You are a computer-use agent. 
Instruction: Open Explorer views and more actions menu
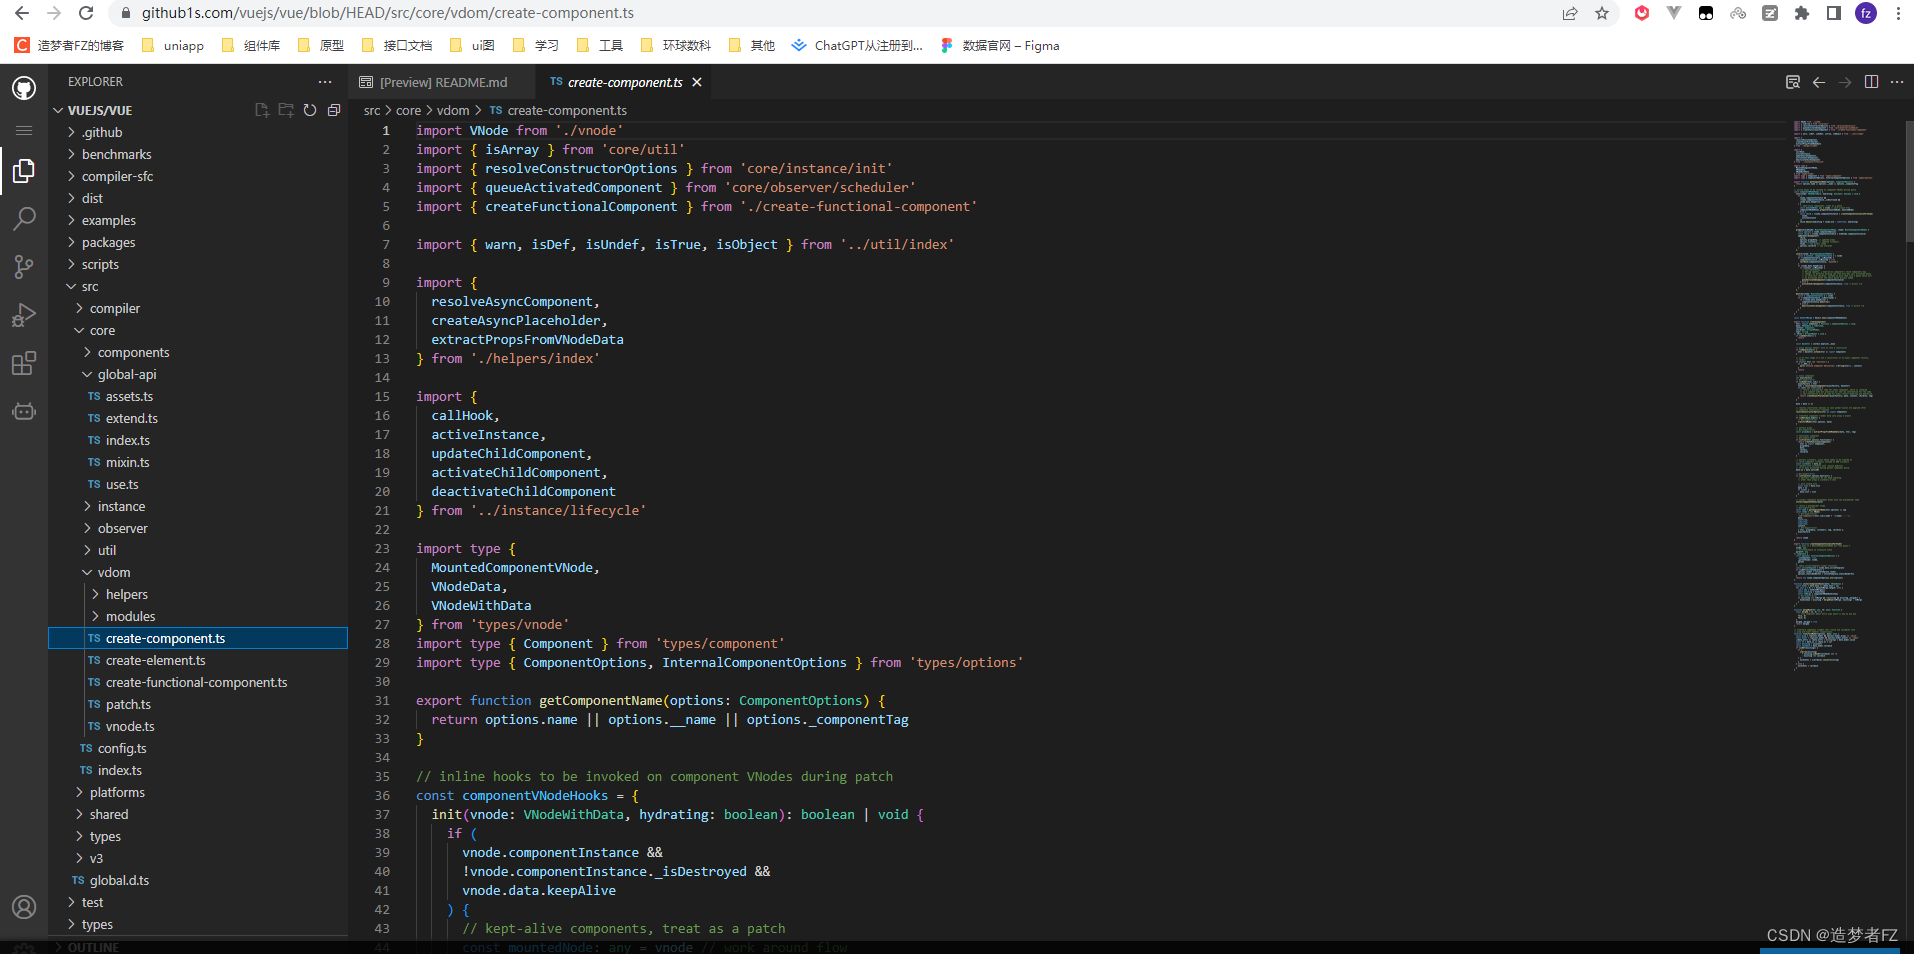[x=325, y=82]
